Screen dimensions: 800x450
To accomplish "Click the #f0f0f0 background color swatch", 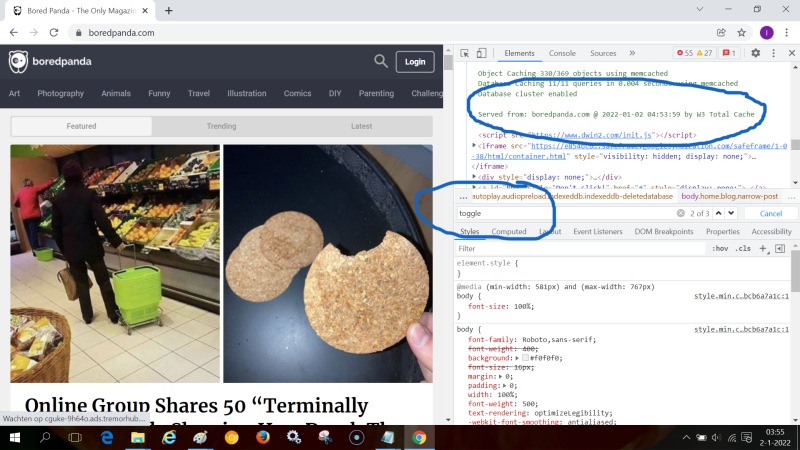I will tap(525, 358).
